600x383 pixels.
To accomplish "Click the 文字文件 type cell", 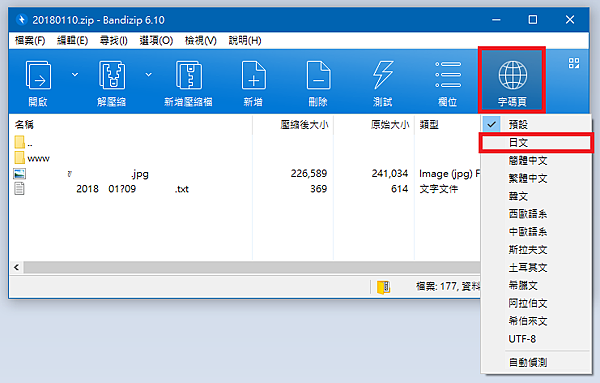I will click(439, 189).
